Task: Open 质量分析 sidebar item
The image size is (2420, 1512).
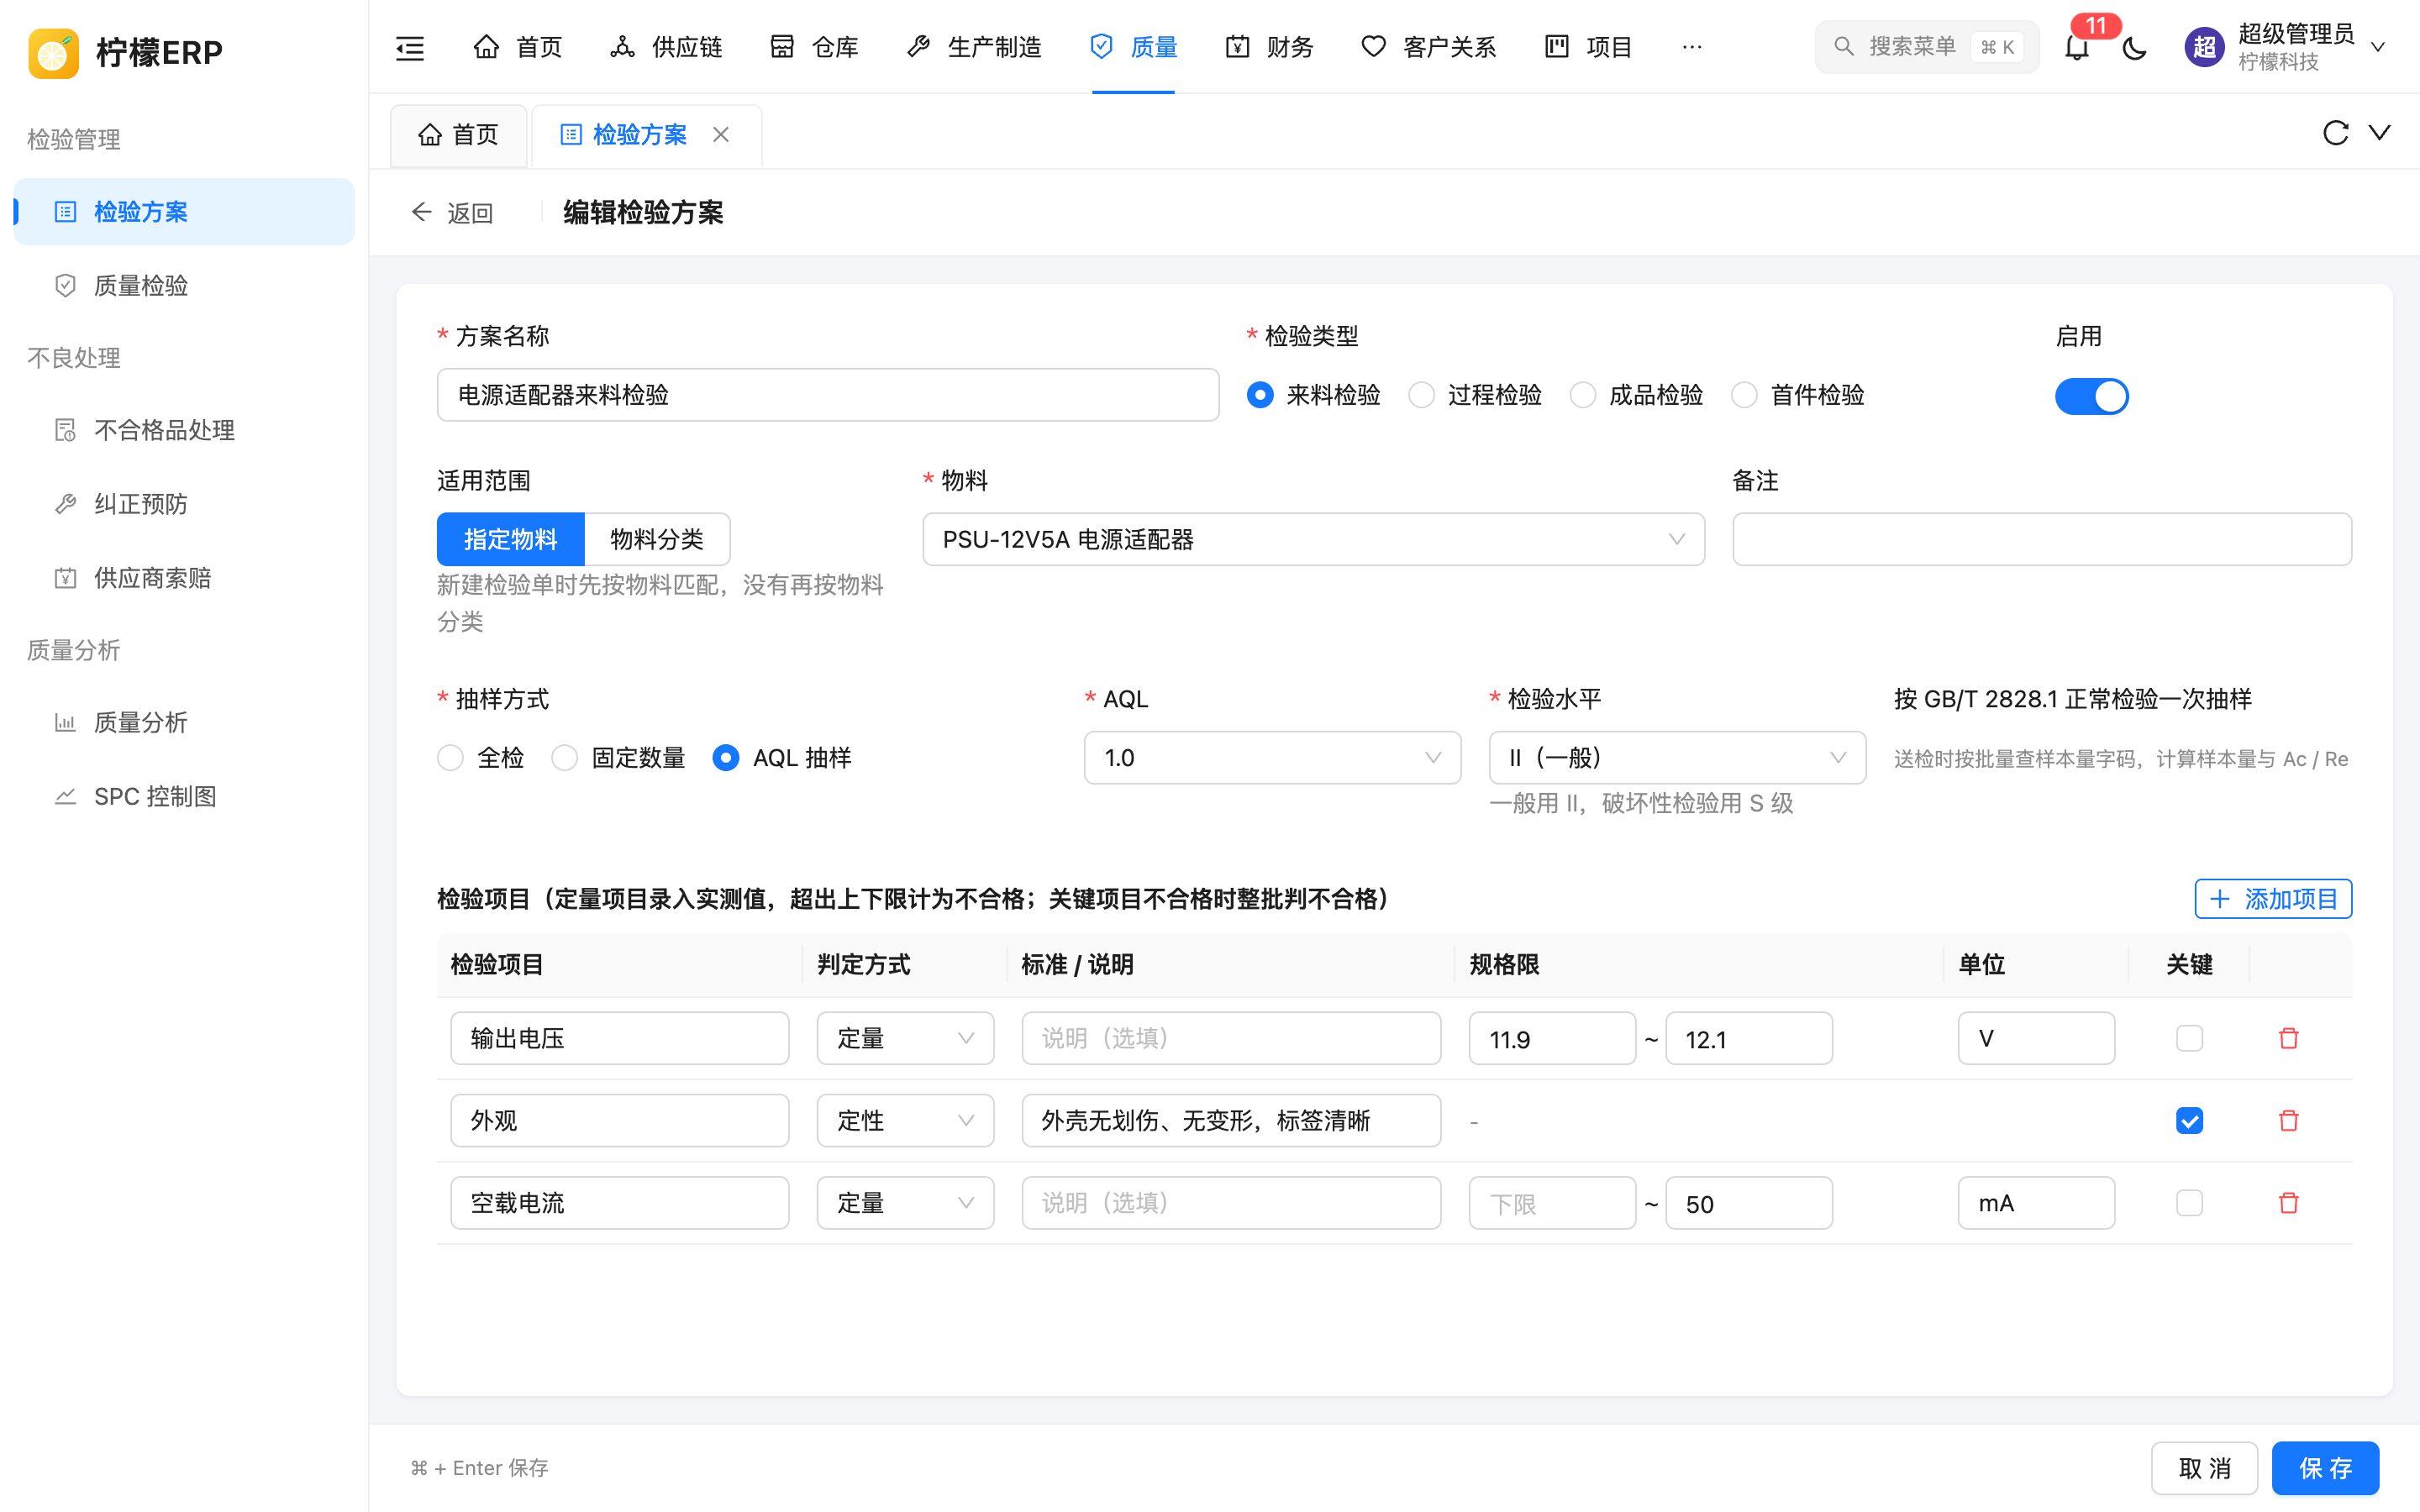Action: pyautogui.click(x=184, y=722)
